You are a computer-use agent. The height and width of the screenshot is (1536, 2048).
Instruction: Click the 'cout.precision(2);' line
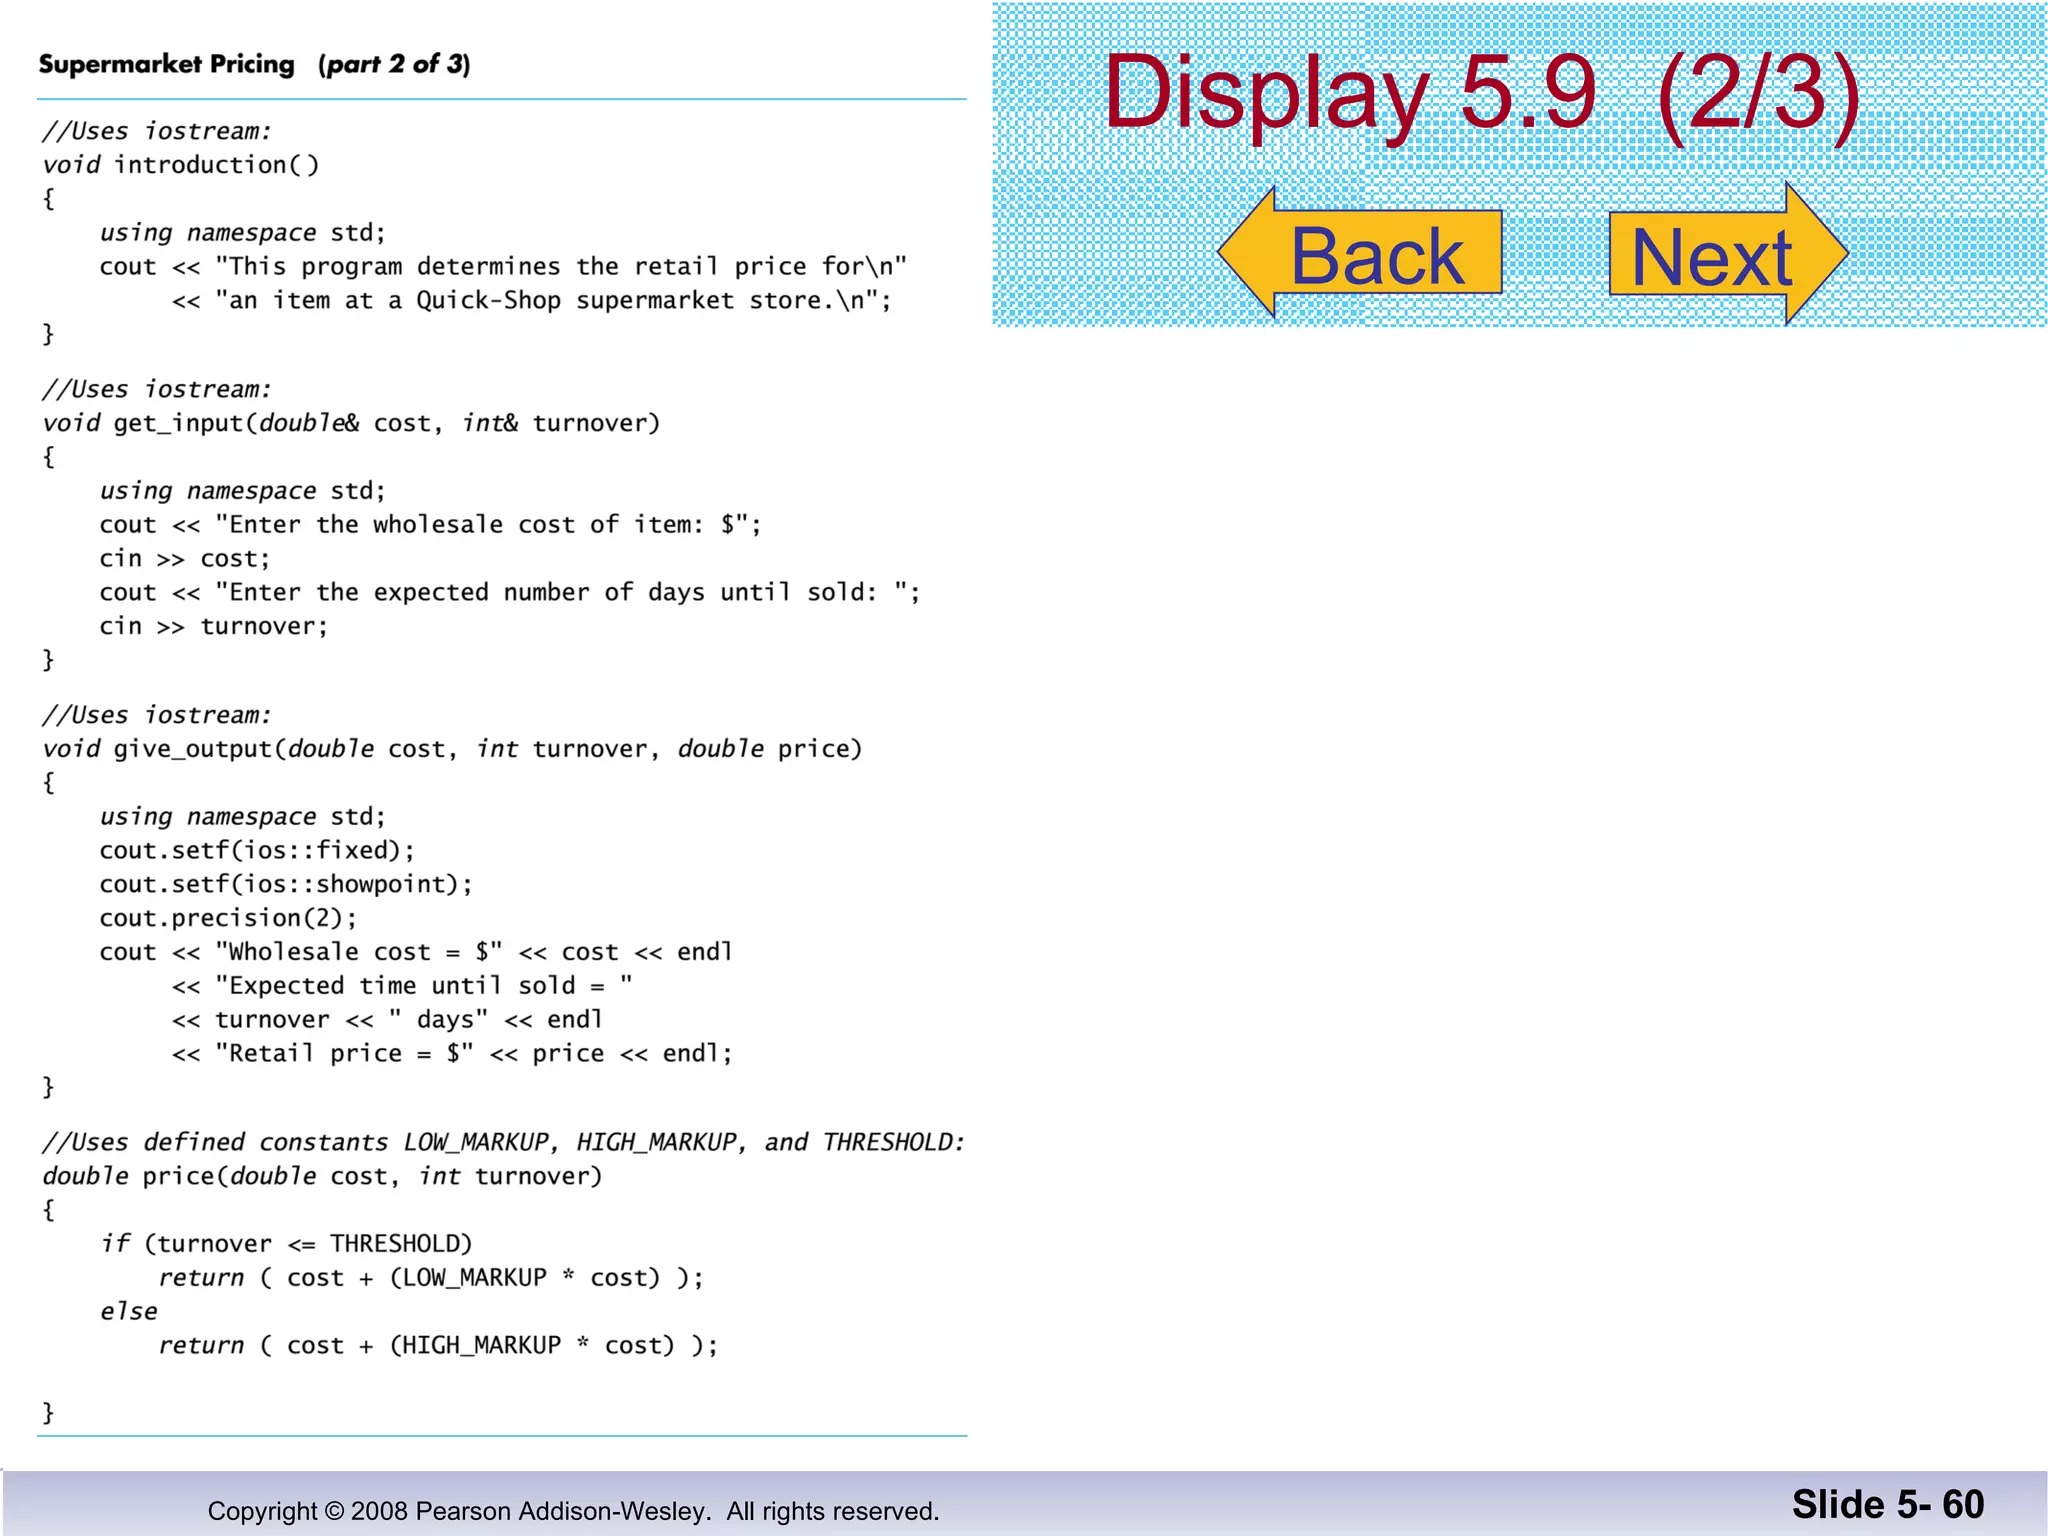228,918
